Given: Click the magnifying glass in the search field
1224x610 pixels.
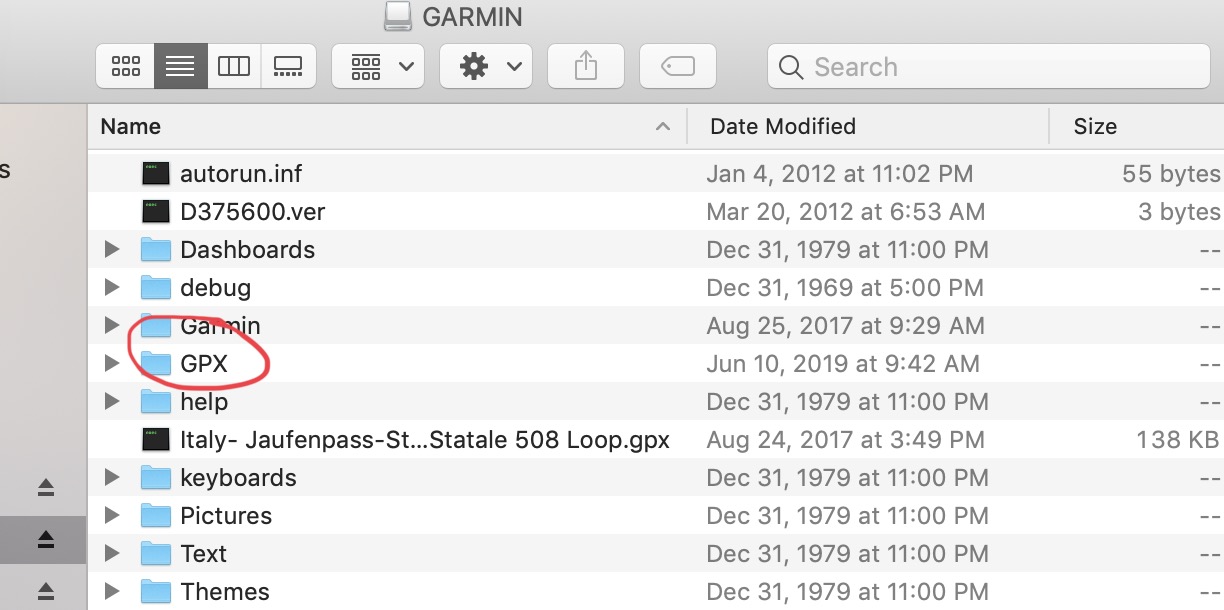Looking at the screenshot, I should [790, 67].
